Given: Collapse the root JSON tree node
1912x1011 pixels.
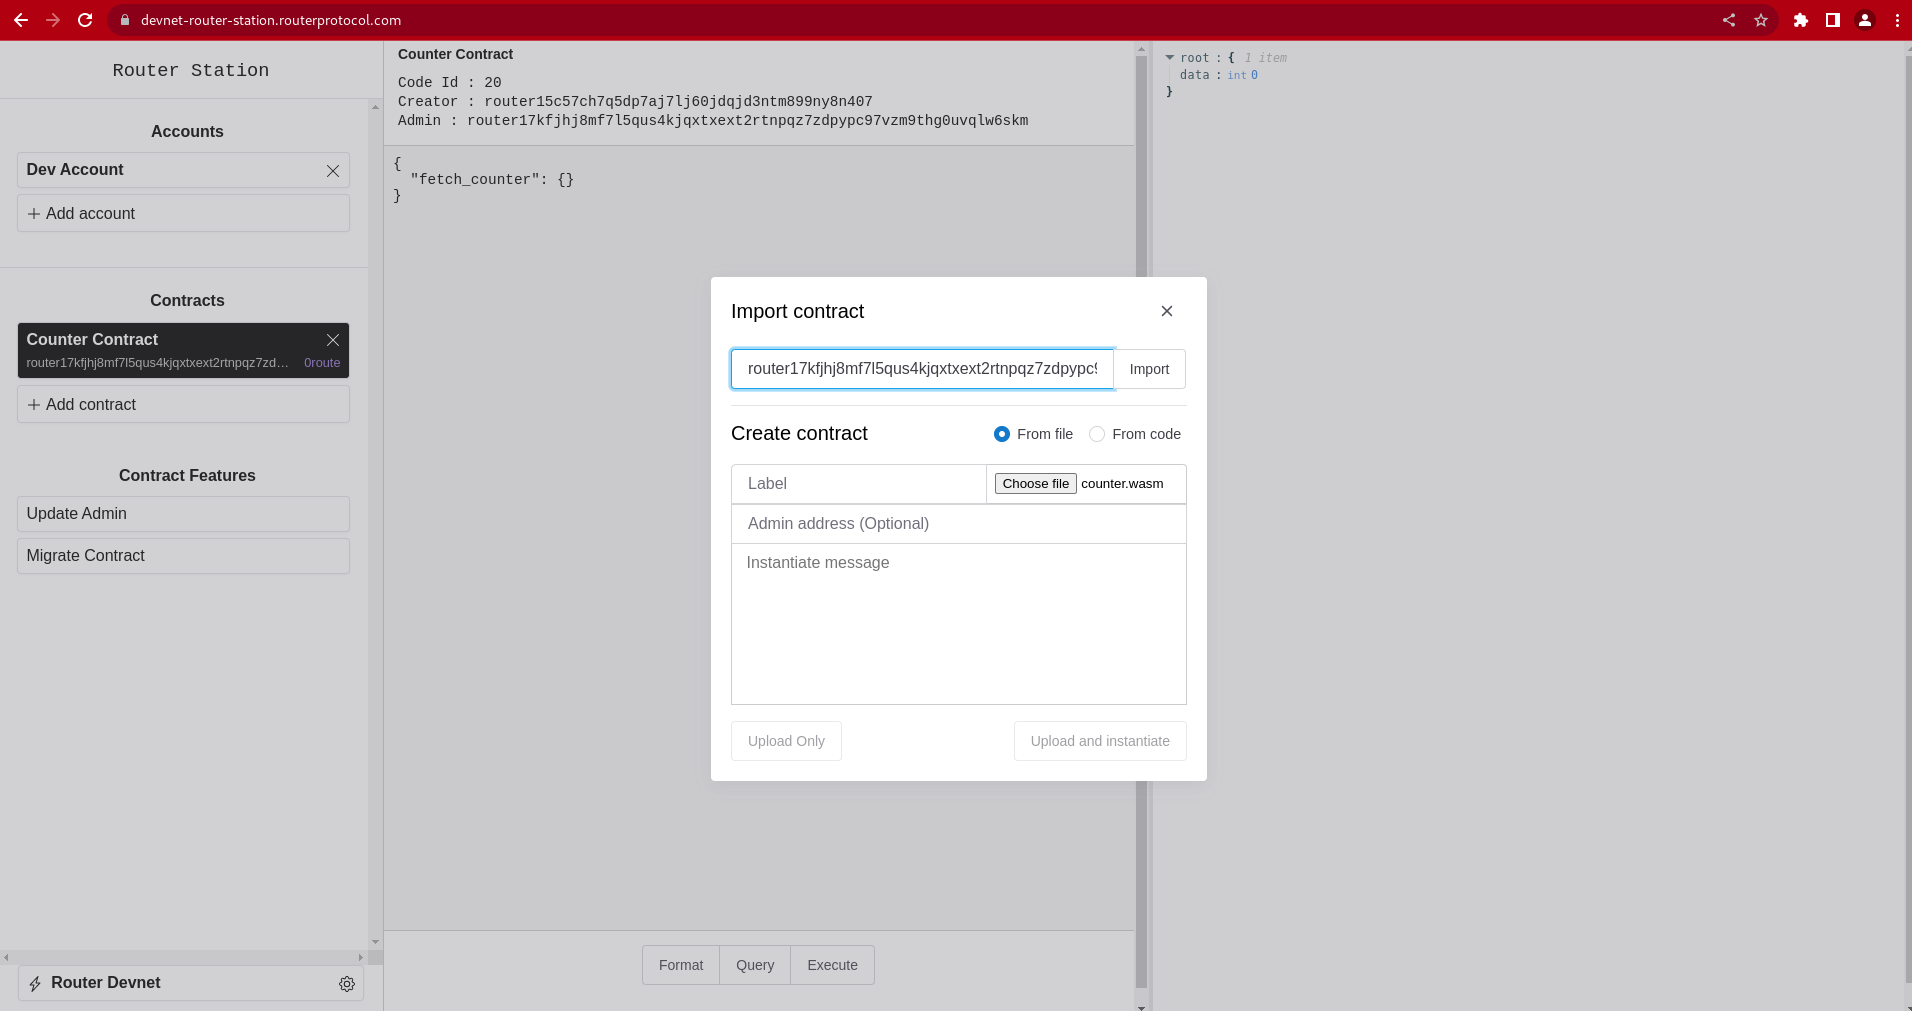Looking at the screenshot, I should (x=1170, y=58).
